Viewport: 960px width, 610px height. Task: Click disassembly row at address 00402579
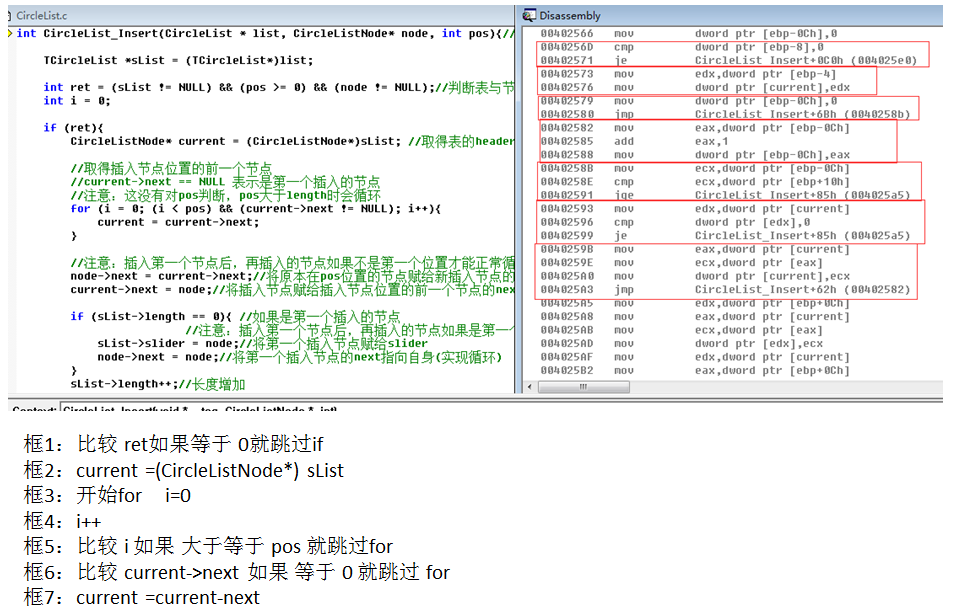[x=689, y=100]
